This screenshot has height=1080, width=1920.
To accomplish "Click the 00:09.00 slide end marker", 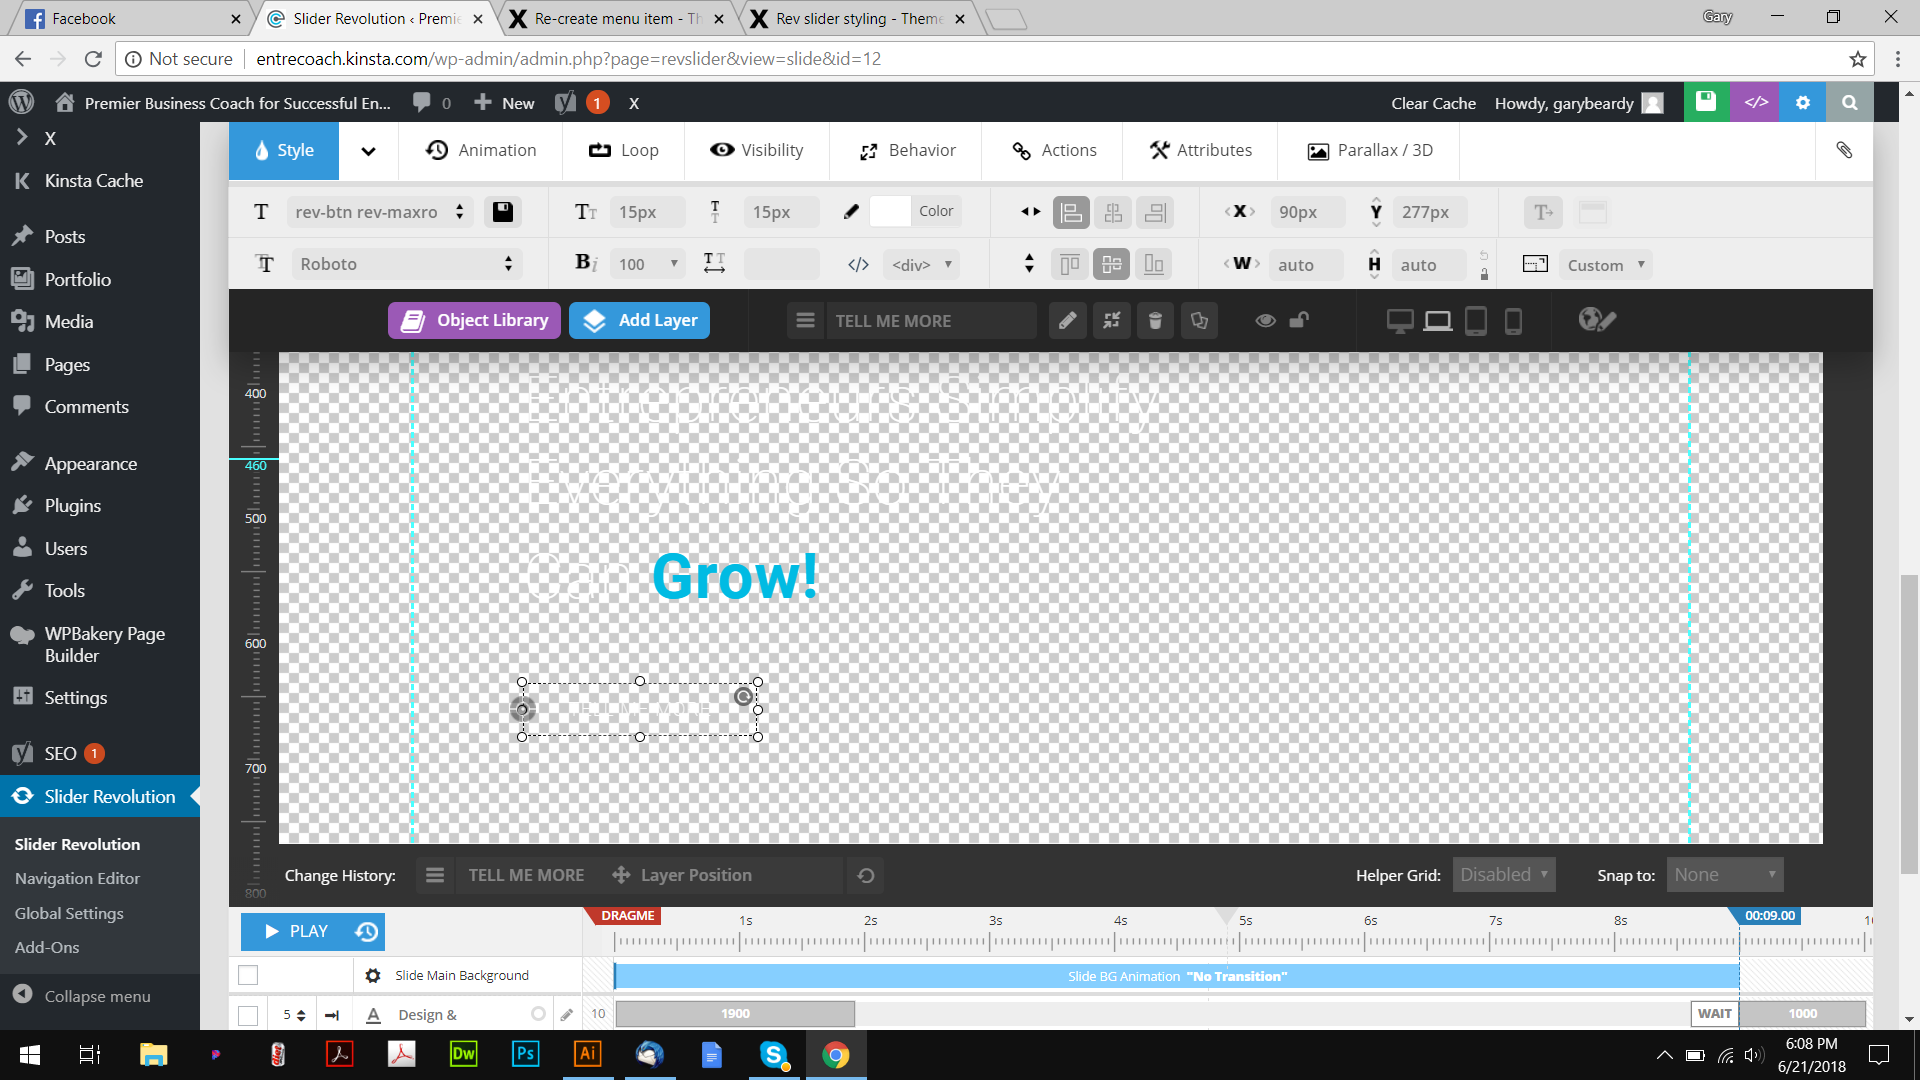I will 1769,915.
